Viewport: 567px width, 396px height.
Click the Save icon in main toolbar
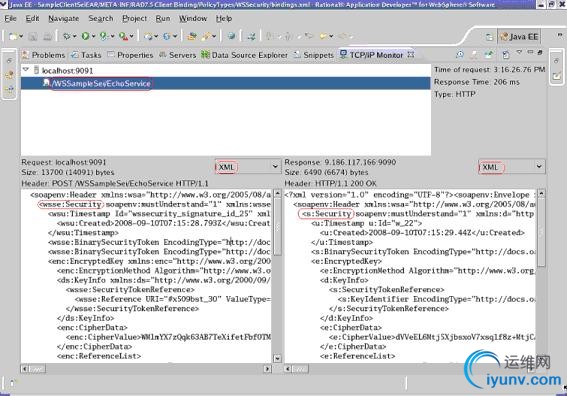tap(33, 36)
